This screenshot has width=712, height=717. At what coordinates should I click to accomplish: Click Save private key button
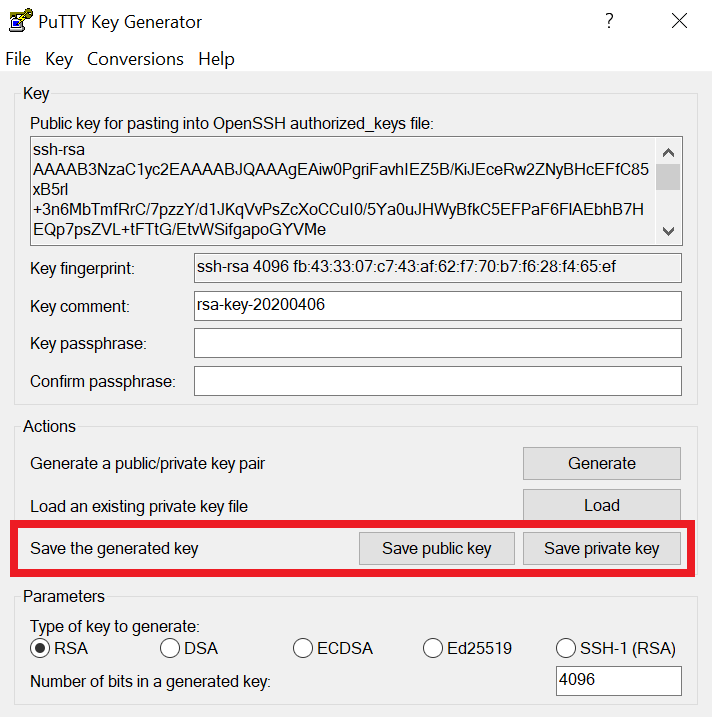coord(601,548)
